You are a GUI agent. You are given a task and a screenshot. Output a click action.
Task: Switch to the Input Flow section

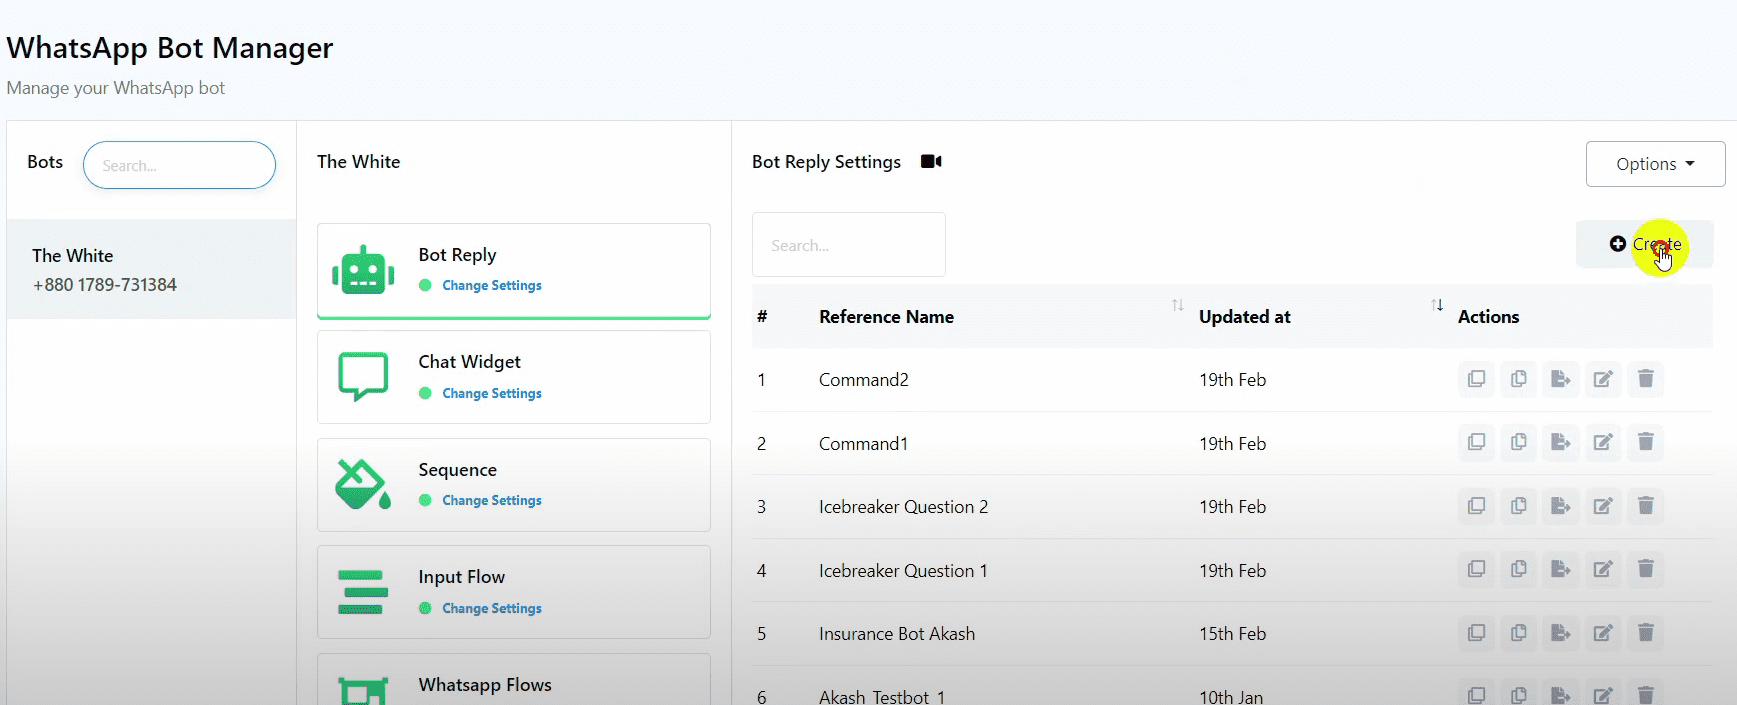(x=513, y=592)
